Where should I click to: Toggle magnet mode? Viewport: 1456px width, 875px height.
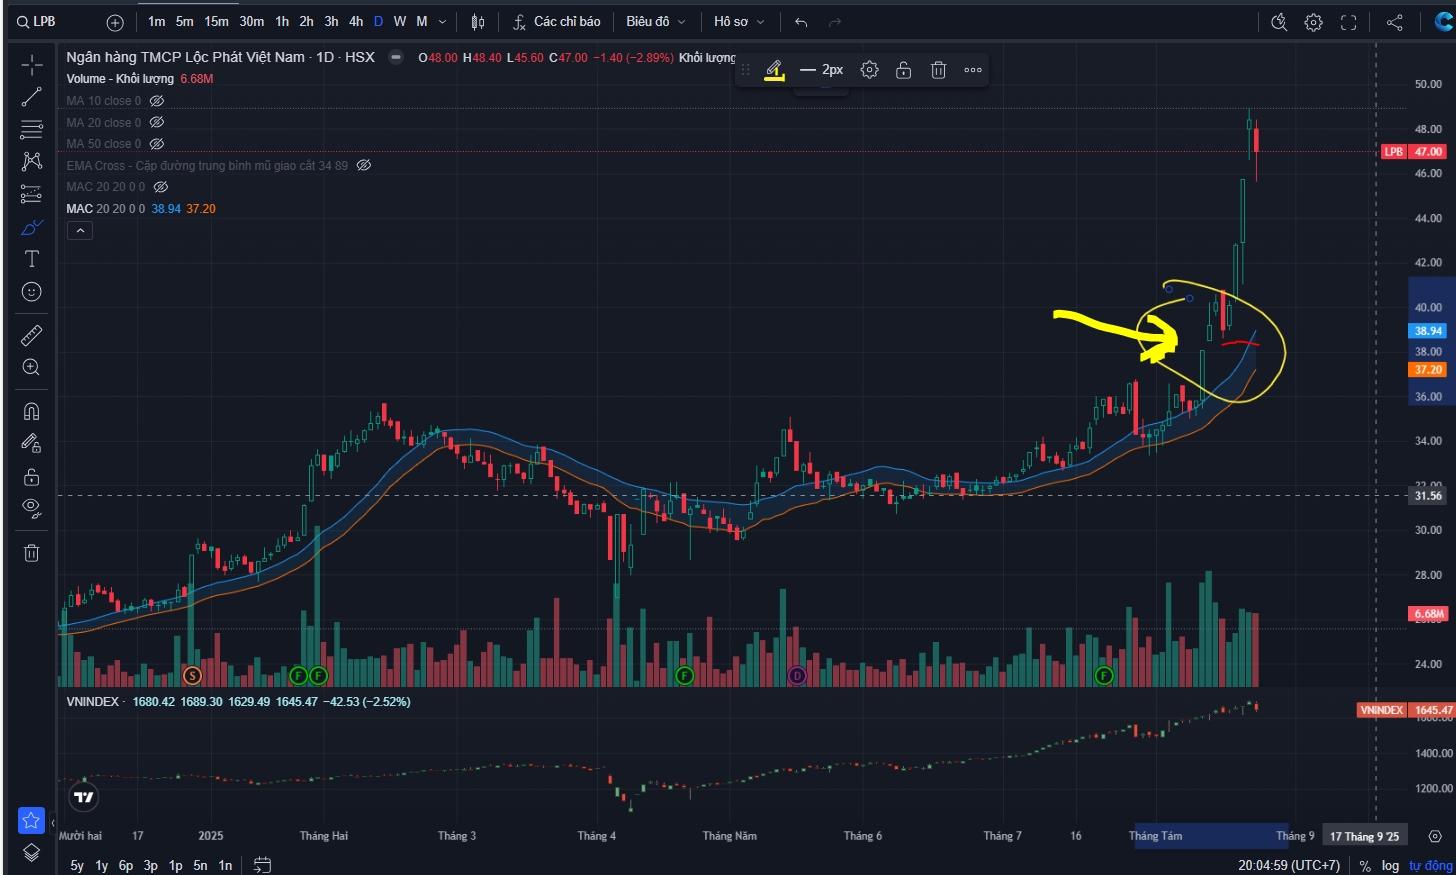(32, 411)
